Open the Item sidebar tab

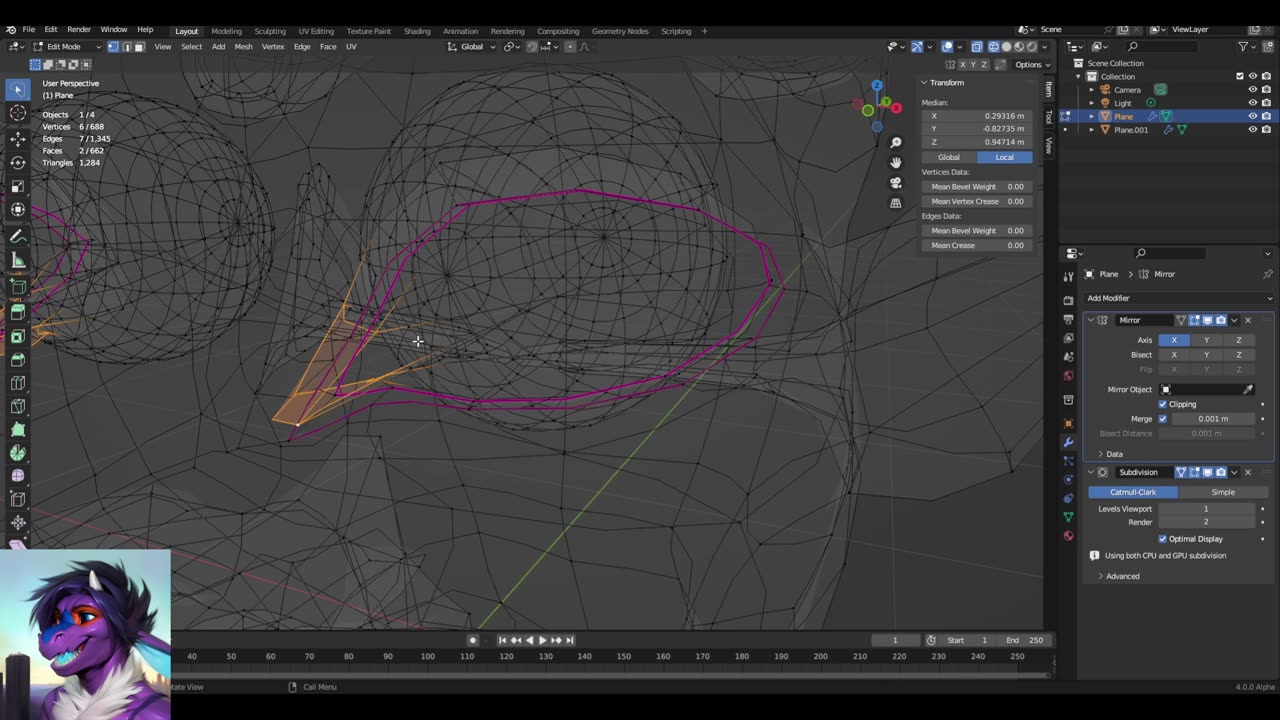pyautogui.click(x=1048, y=89)
